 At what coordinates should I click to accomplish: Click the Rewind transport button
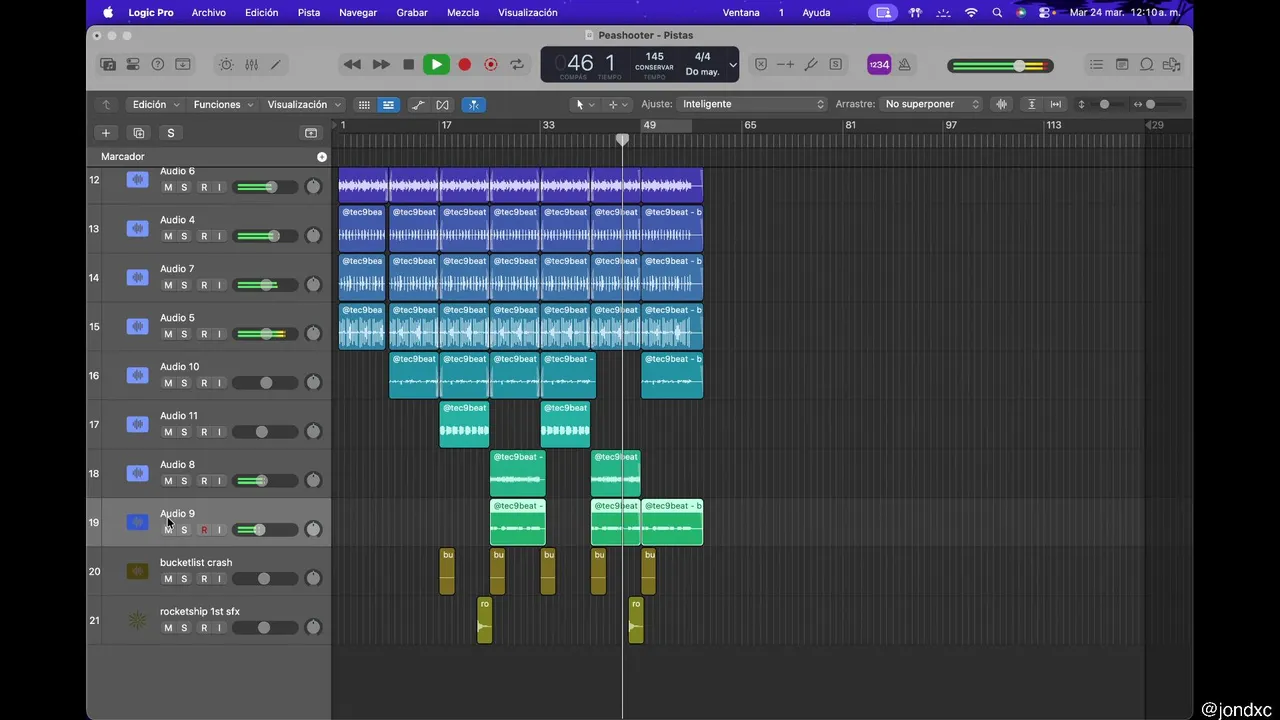click(x=352, y=64)
